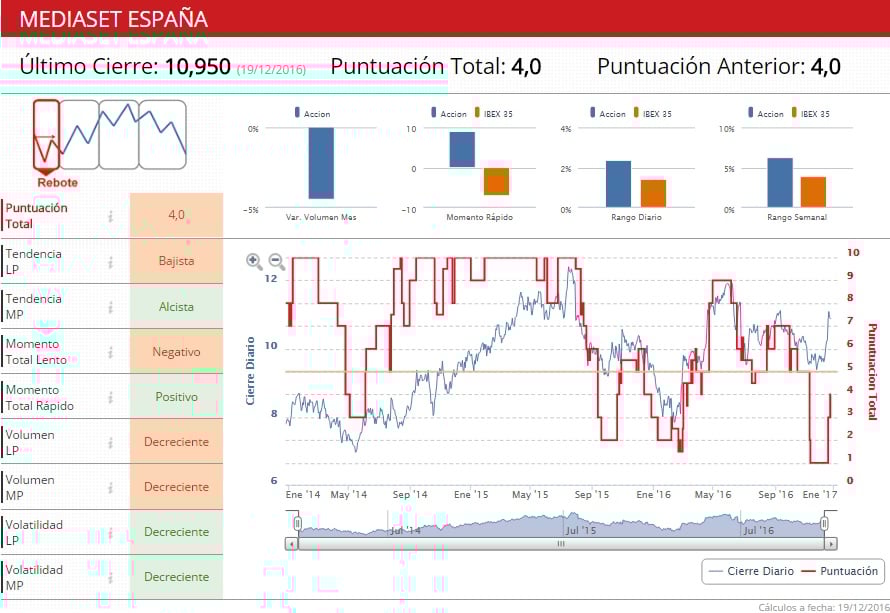Click the Jul '15 navigator label
The width and height of the screenshot is (890, 613).
click(581, 530)
